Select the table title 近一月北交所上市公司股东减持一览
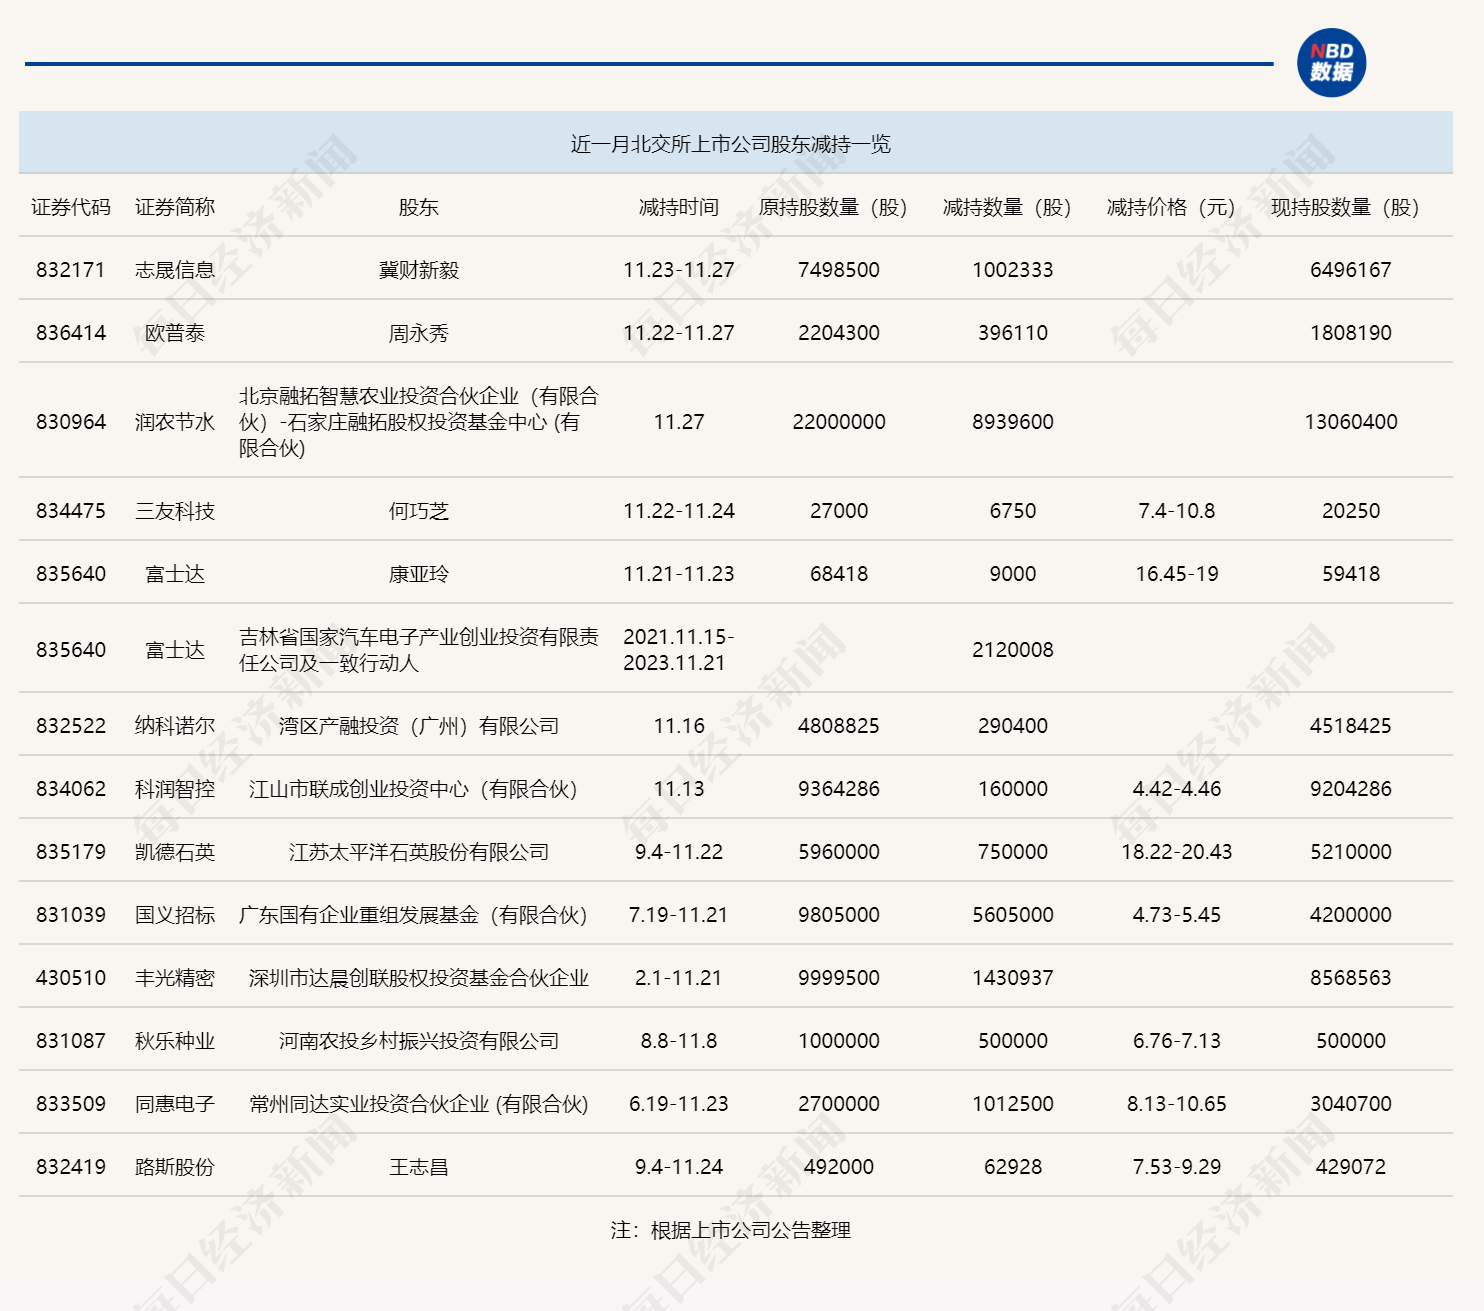1484x1311 pixels. pyautogui.click(x=730, y=144)
